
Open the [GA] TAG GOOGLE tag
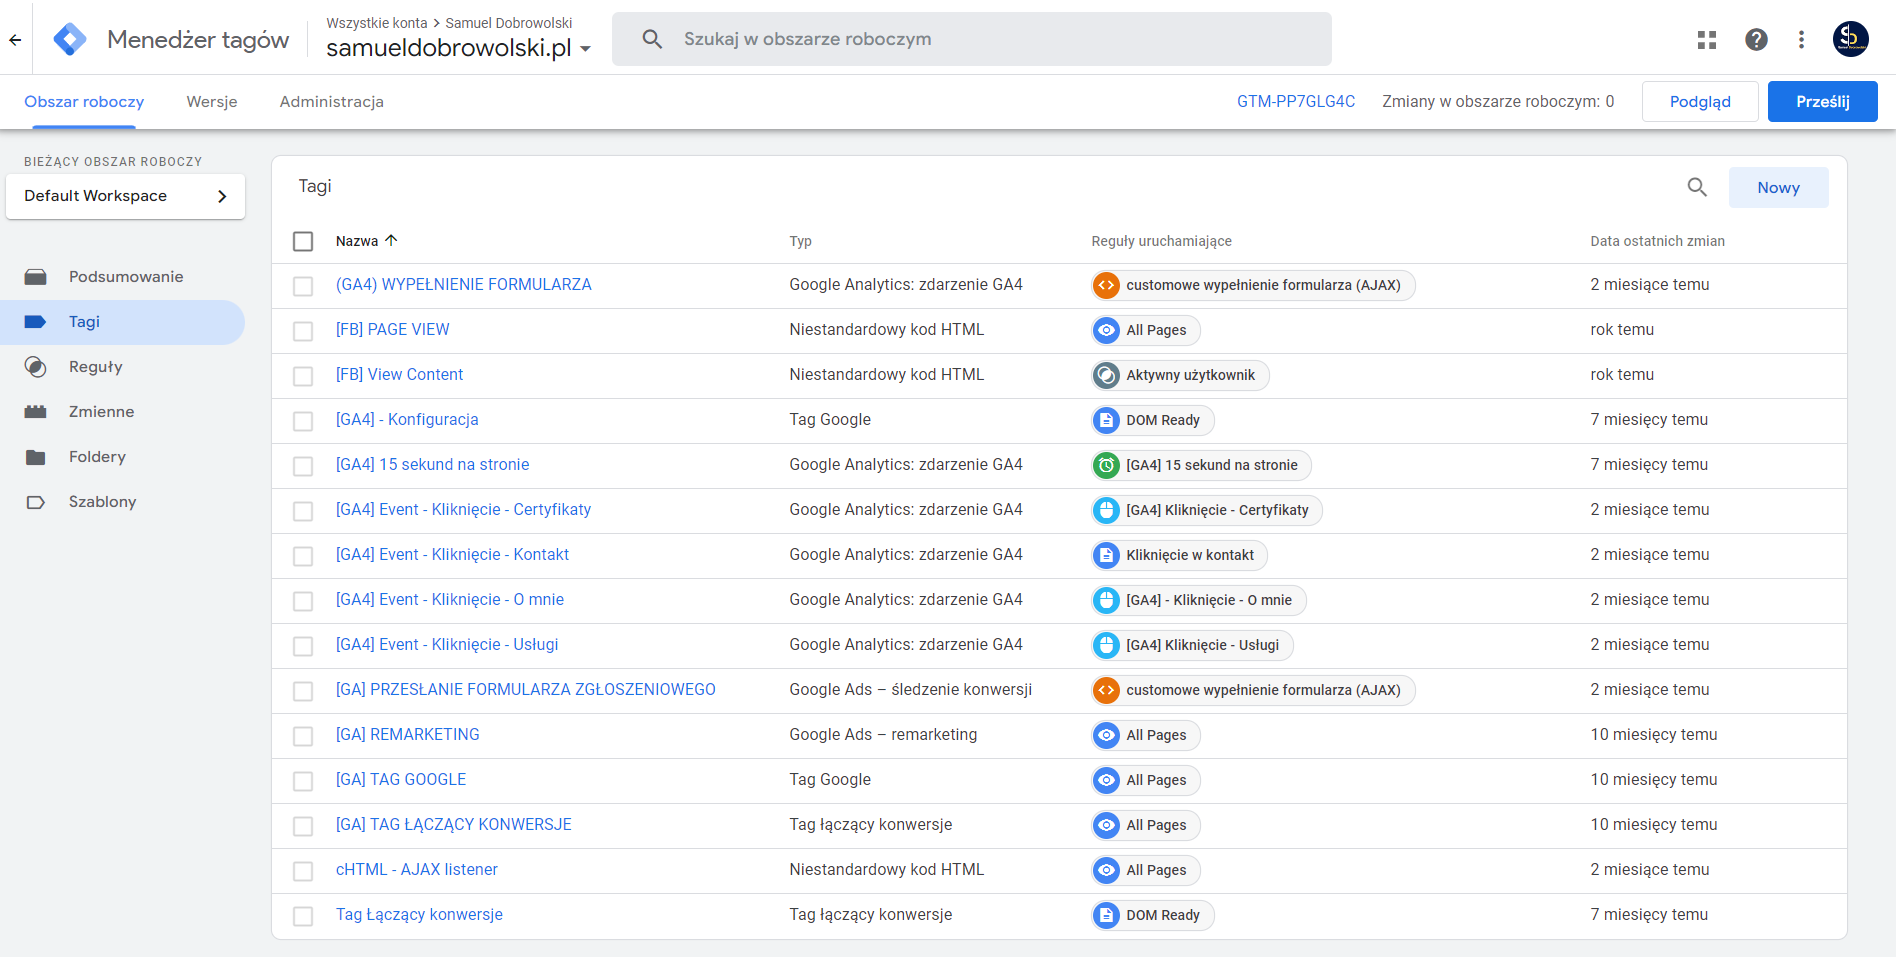click(x=401, y=780)
